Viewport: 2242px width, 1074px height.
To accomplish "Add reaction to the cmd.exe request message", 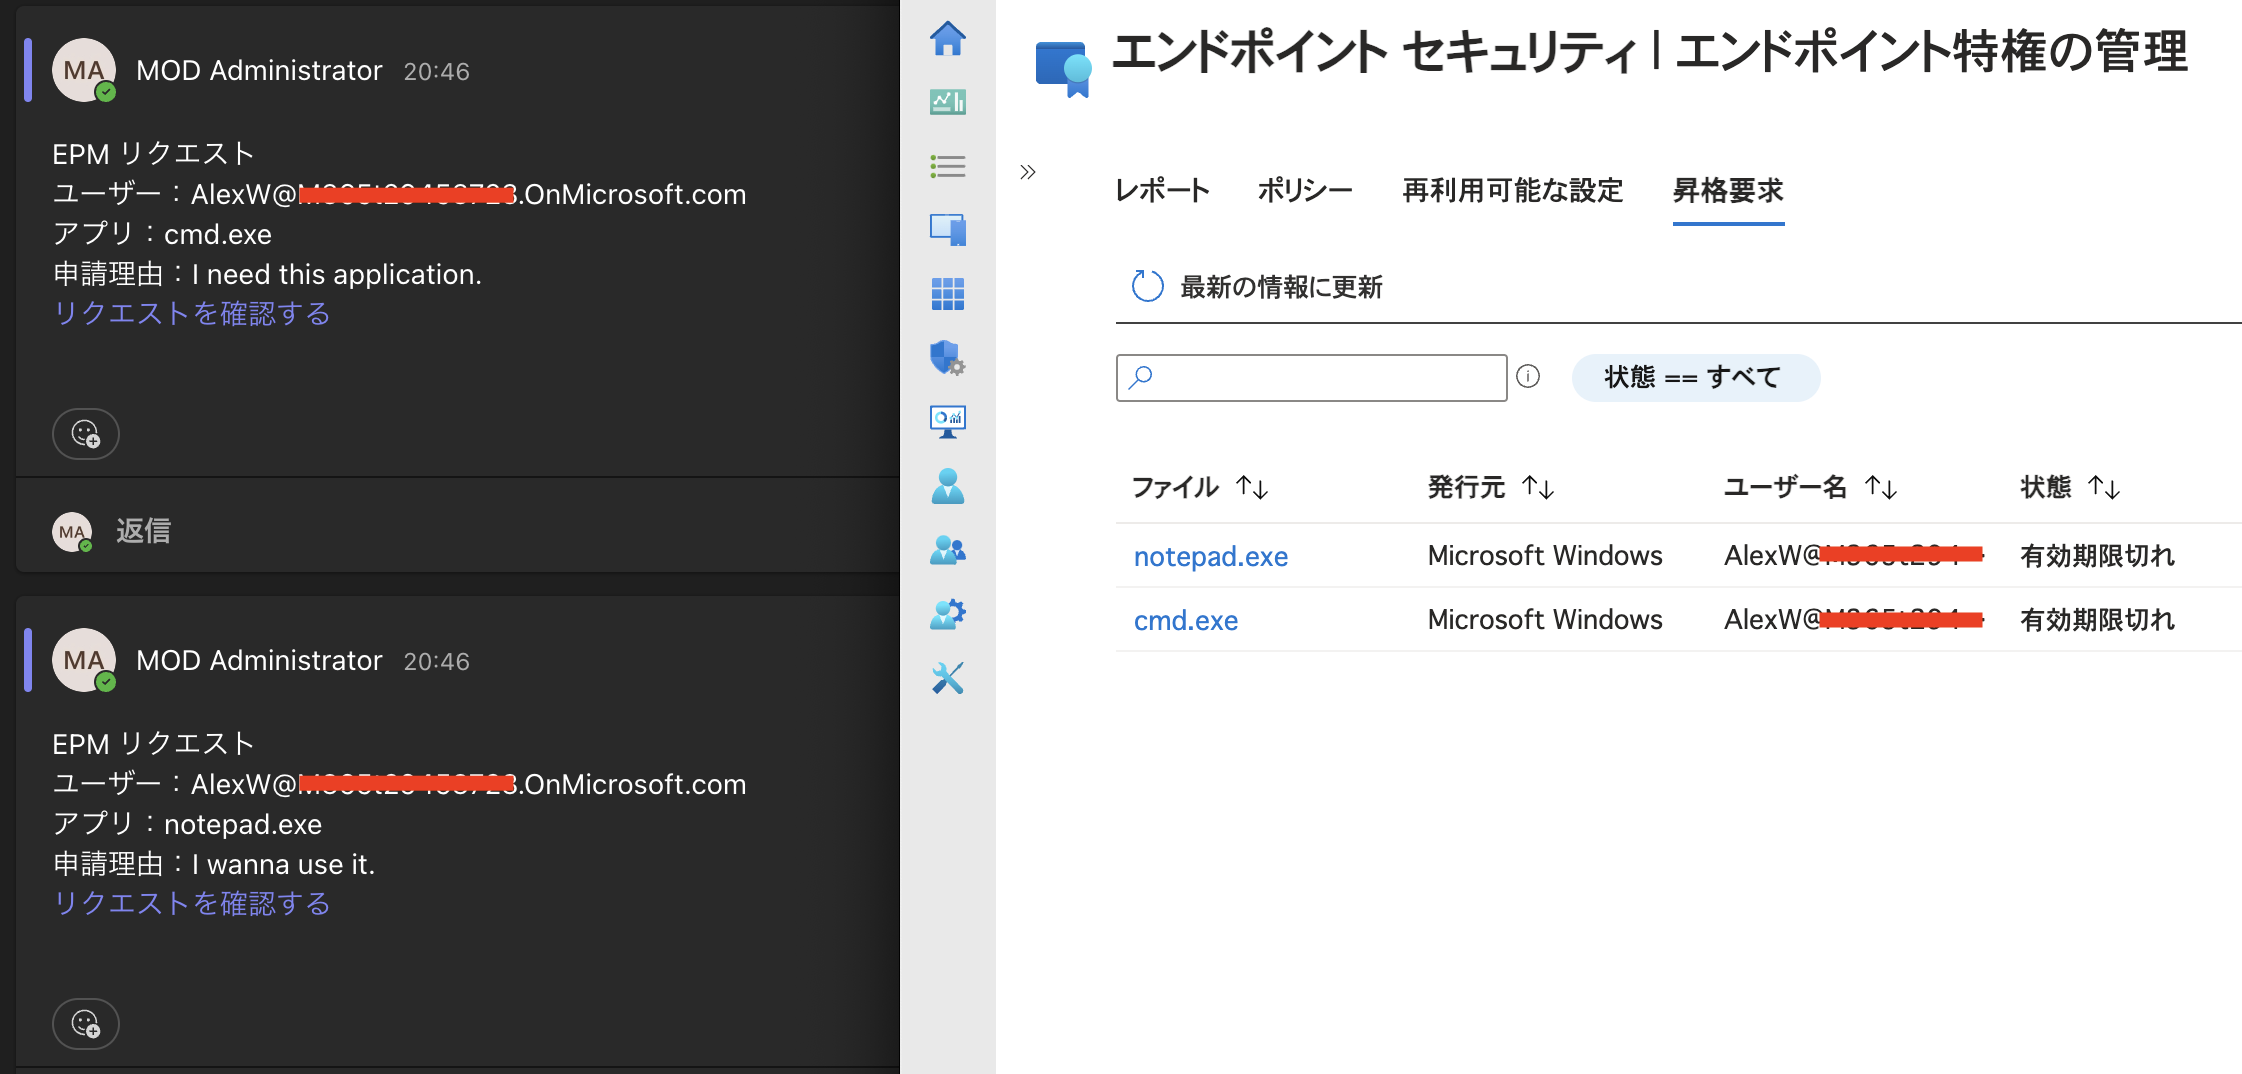I will tap(86, 434).
